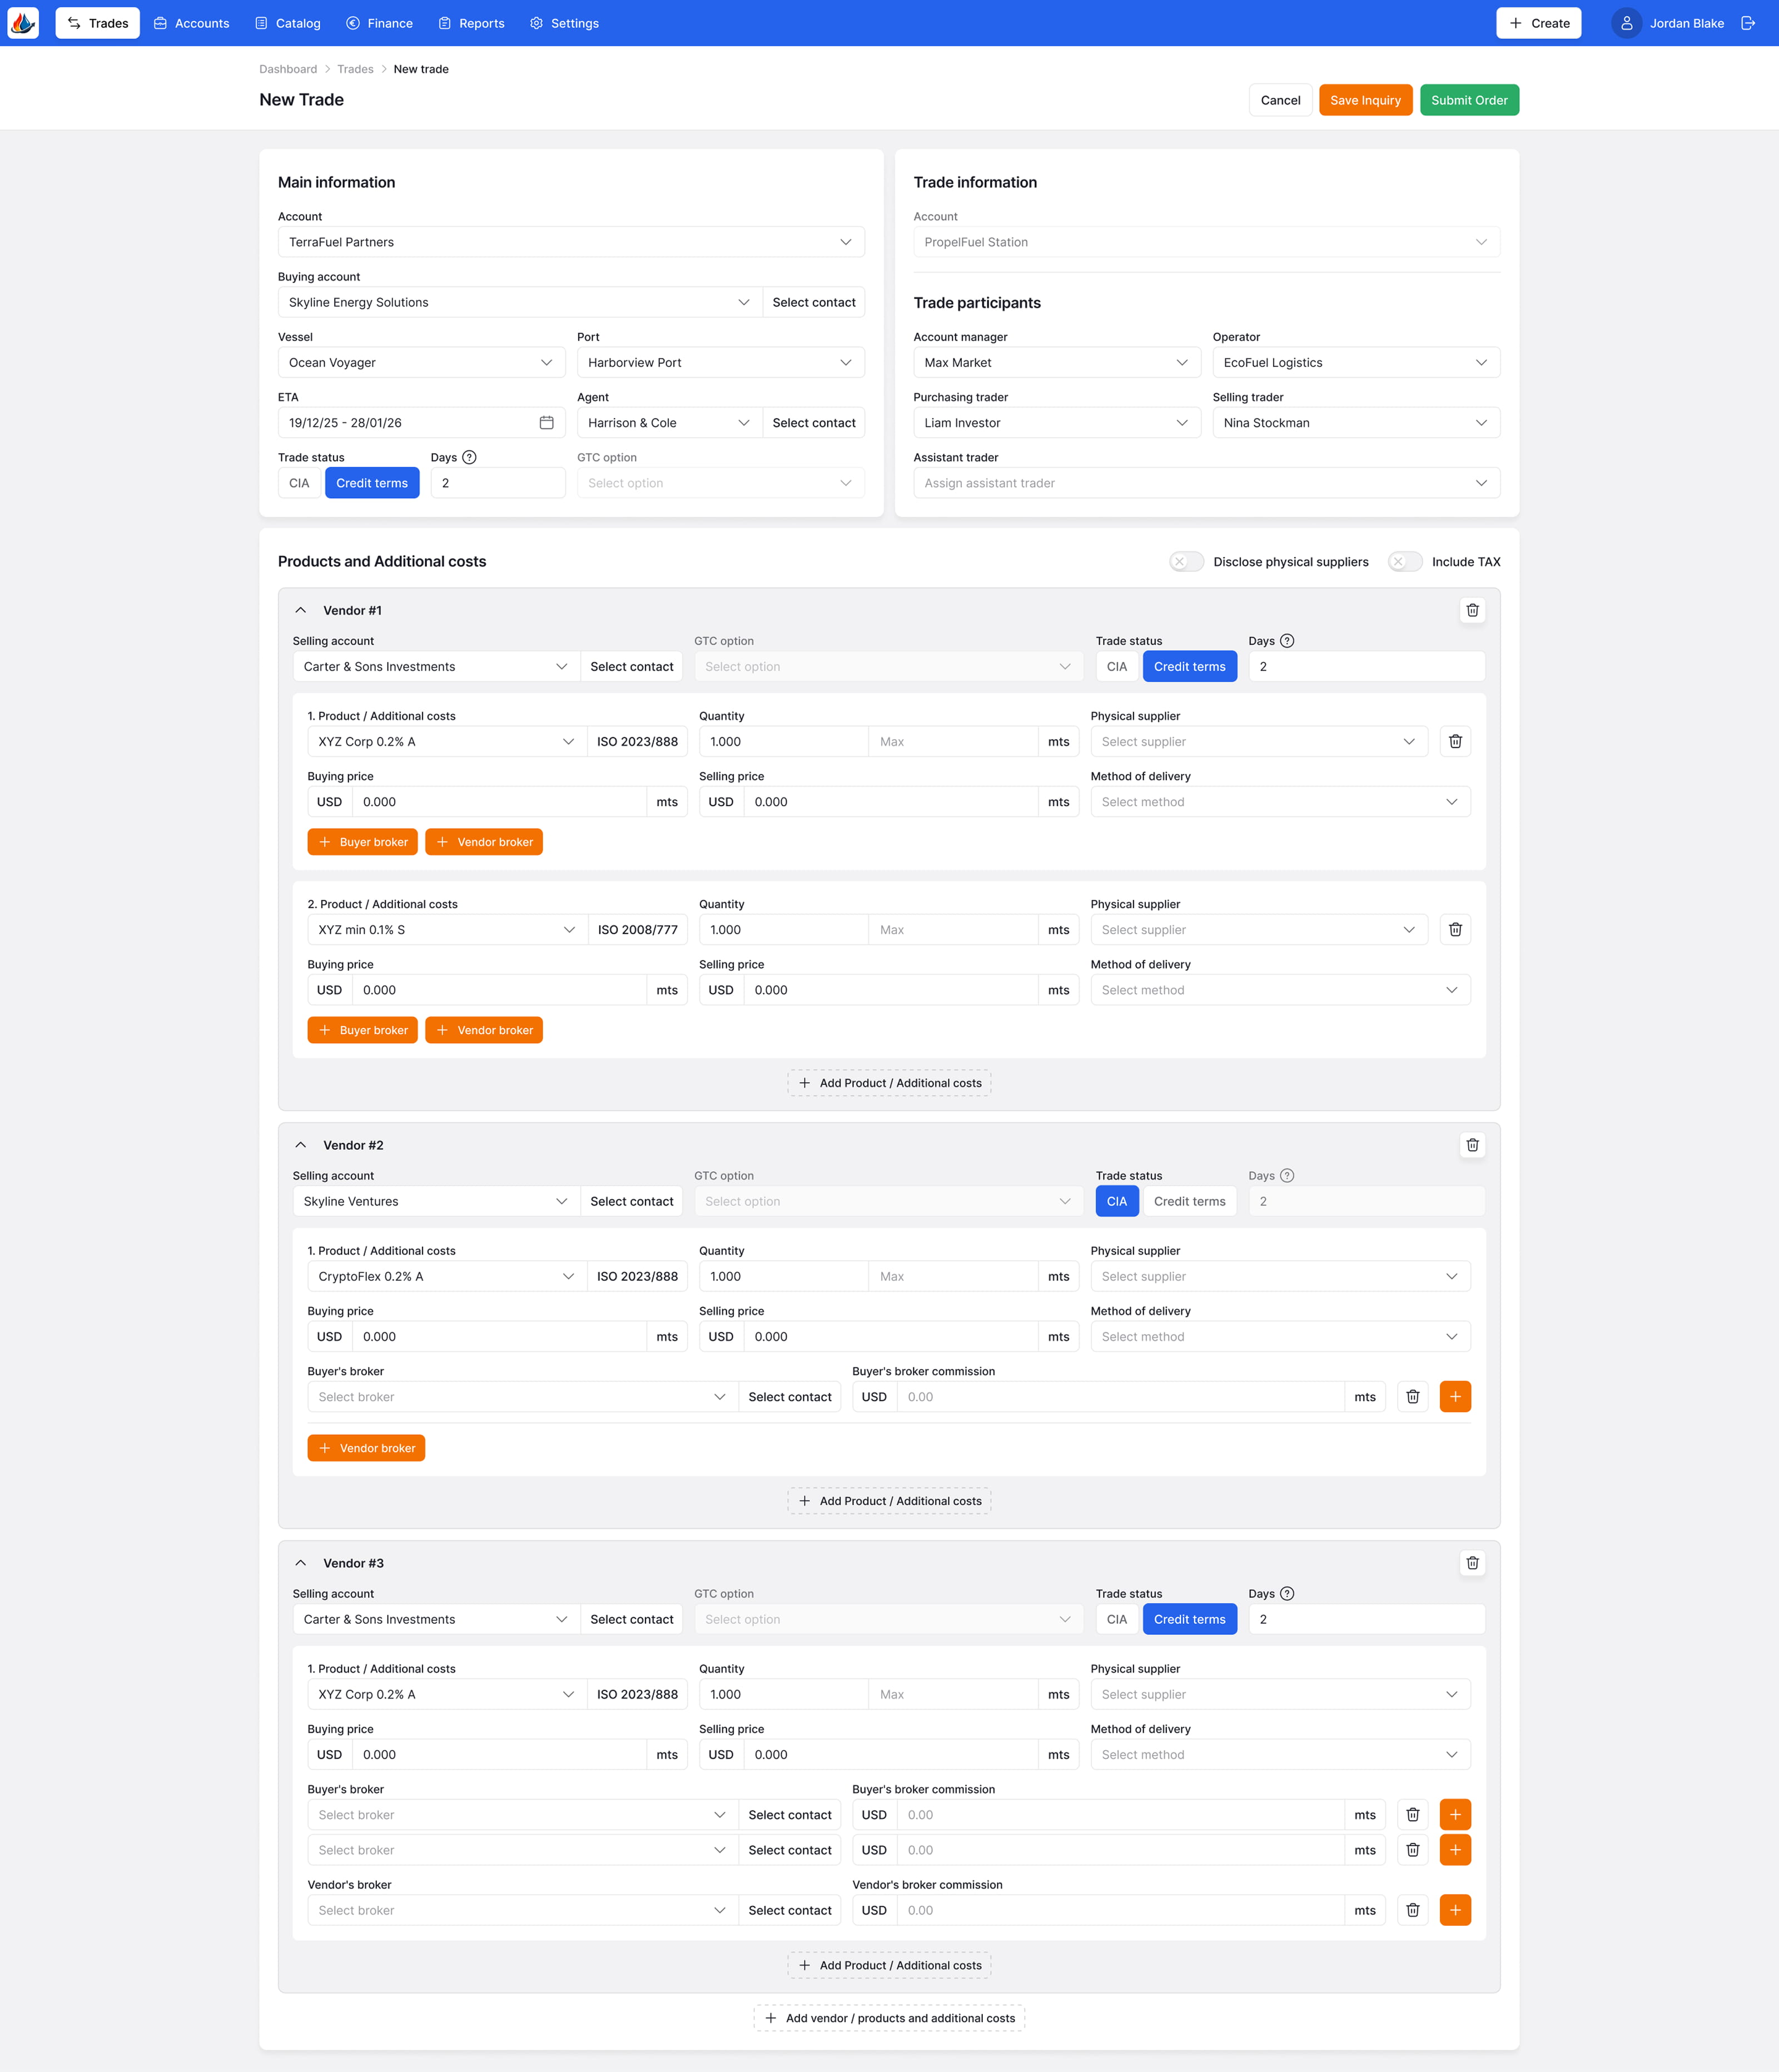
Task: Click the help icon next to Days in Main information
Action: pyautogui.click(x=469, y=457)
